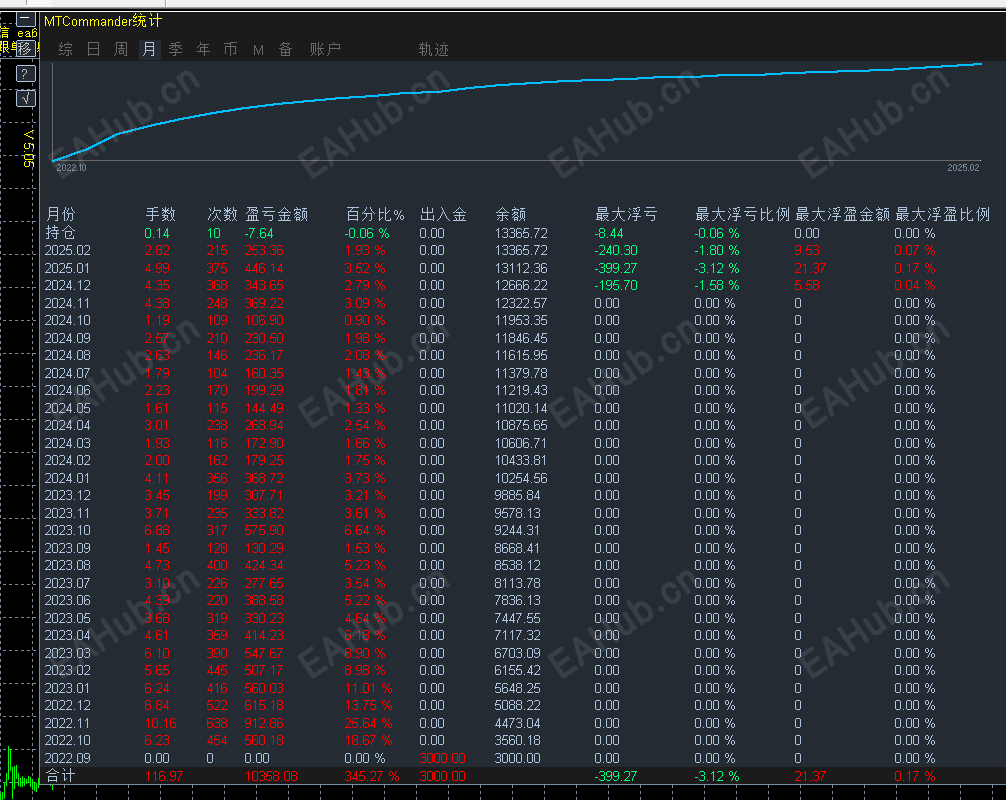Click the 2025.02 chart end date label

pos(964,167)
